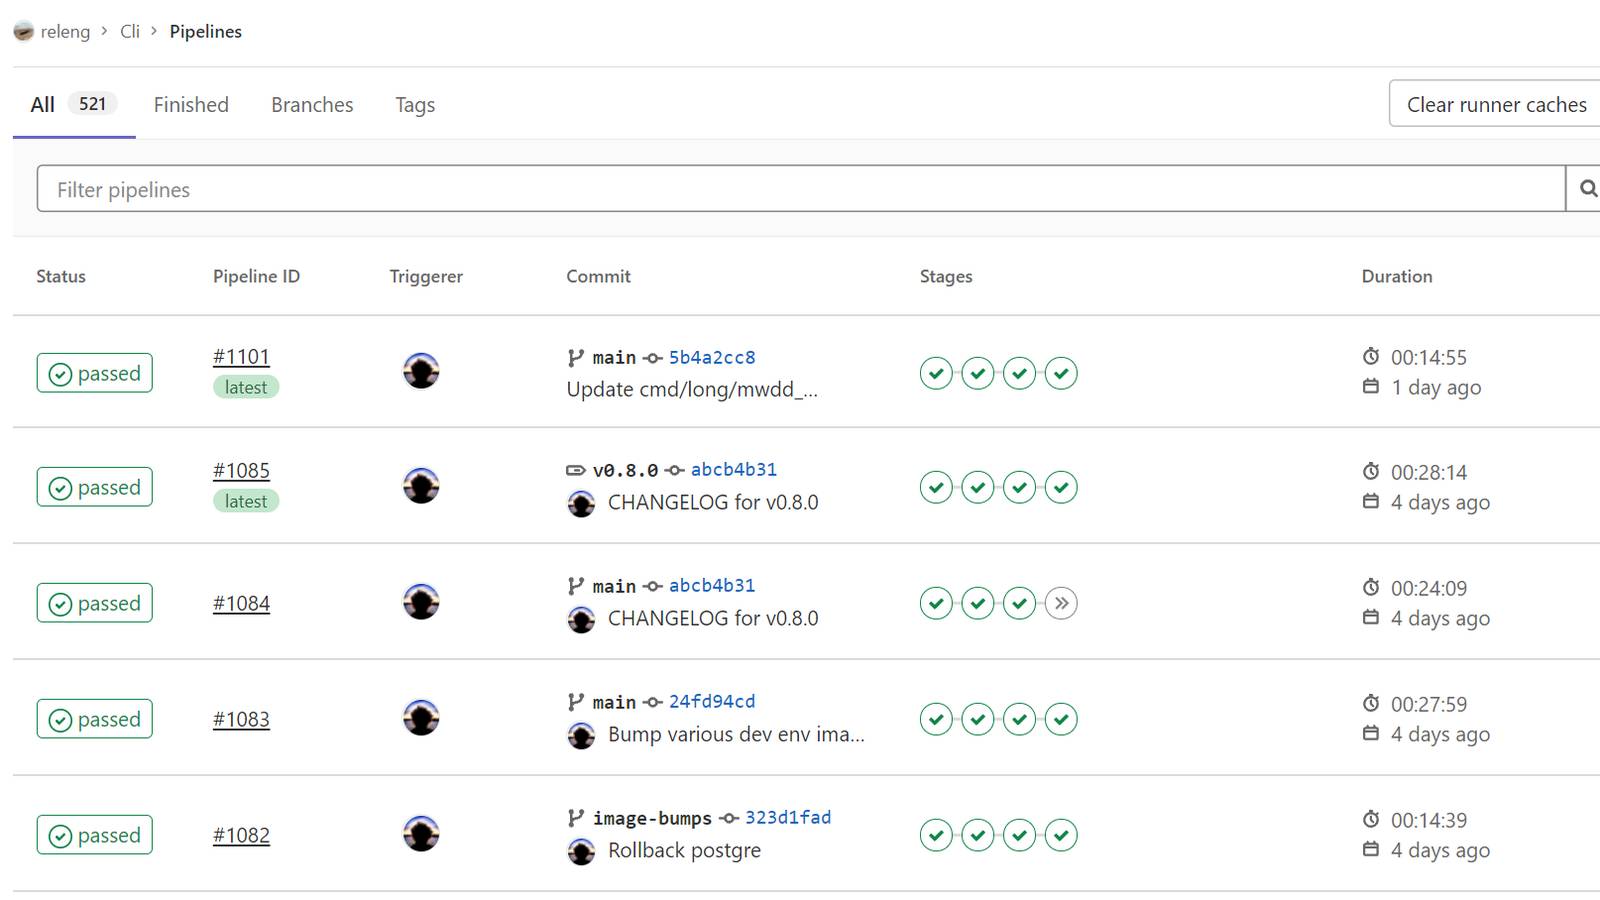
Task: Click triggerer avatar for pipeline #1082
Action: pyautogui.click(x=421, y=834)
